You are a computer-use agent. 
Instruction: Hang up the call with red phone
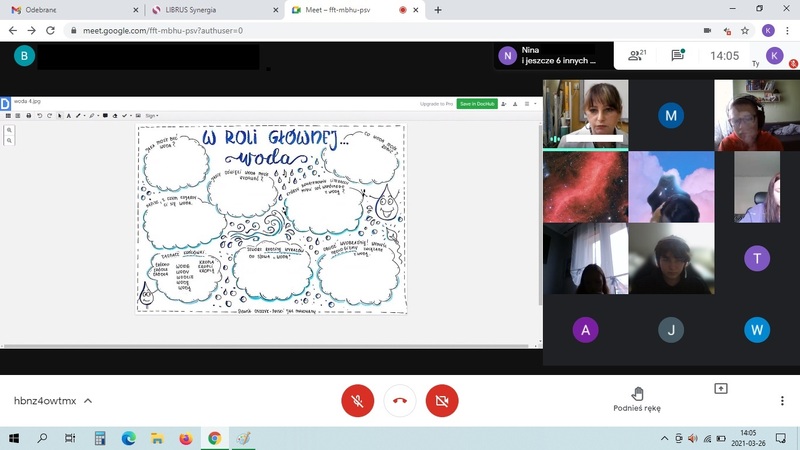point(399,401)
